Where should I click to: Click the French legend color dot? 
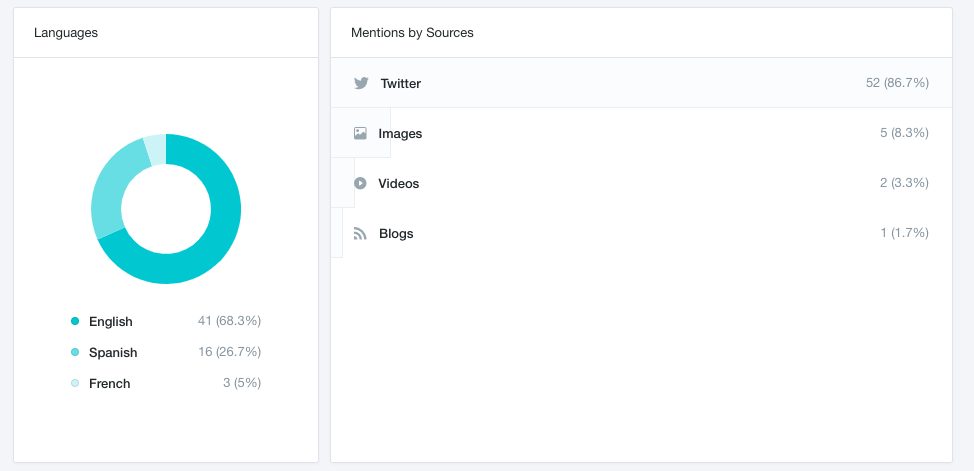[x=75, y=383]
